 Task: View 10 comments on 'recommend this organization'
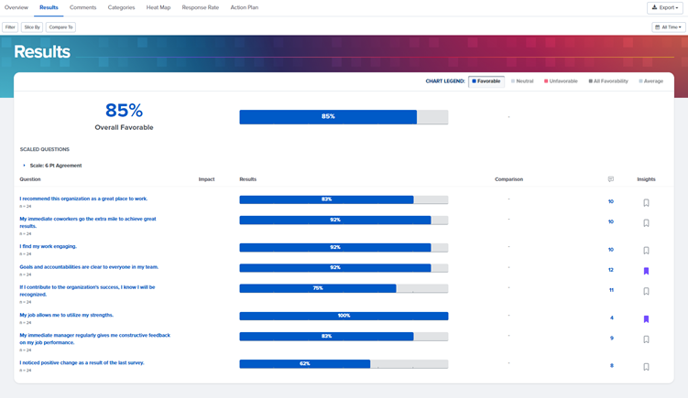[611, 201]
